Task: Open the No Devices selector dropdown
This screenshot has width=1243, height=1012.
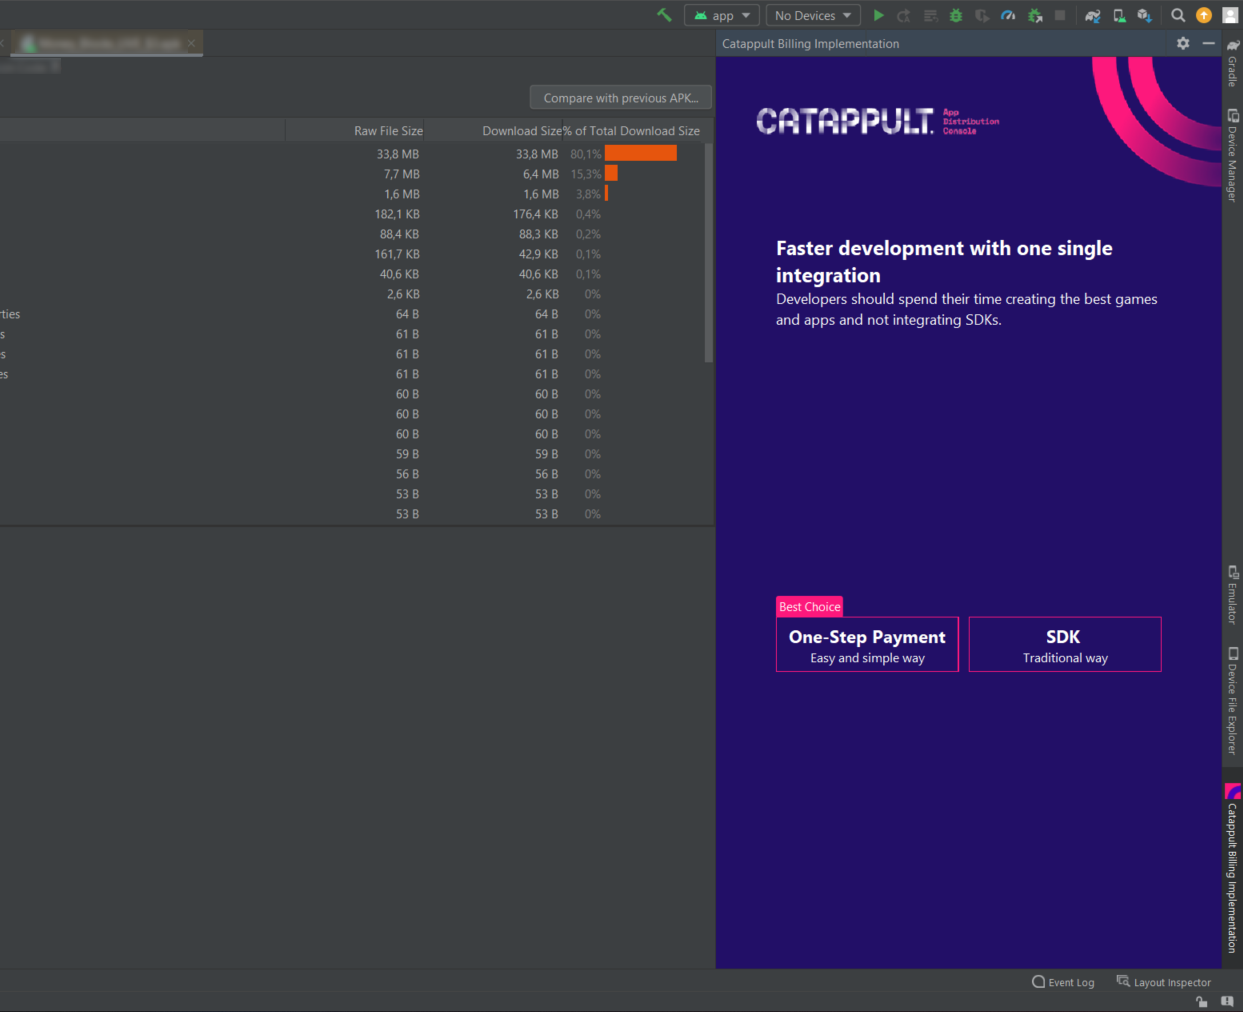Action: point(813,15)
